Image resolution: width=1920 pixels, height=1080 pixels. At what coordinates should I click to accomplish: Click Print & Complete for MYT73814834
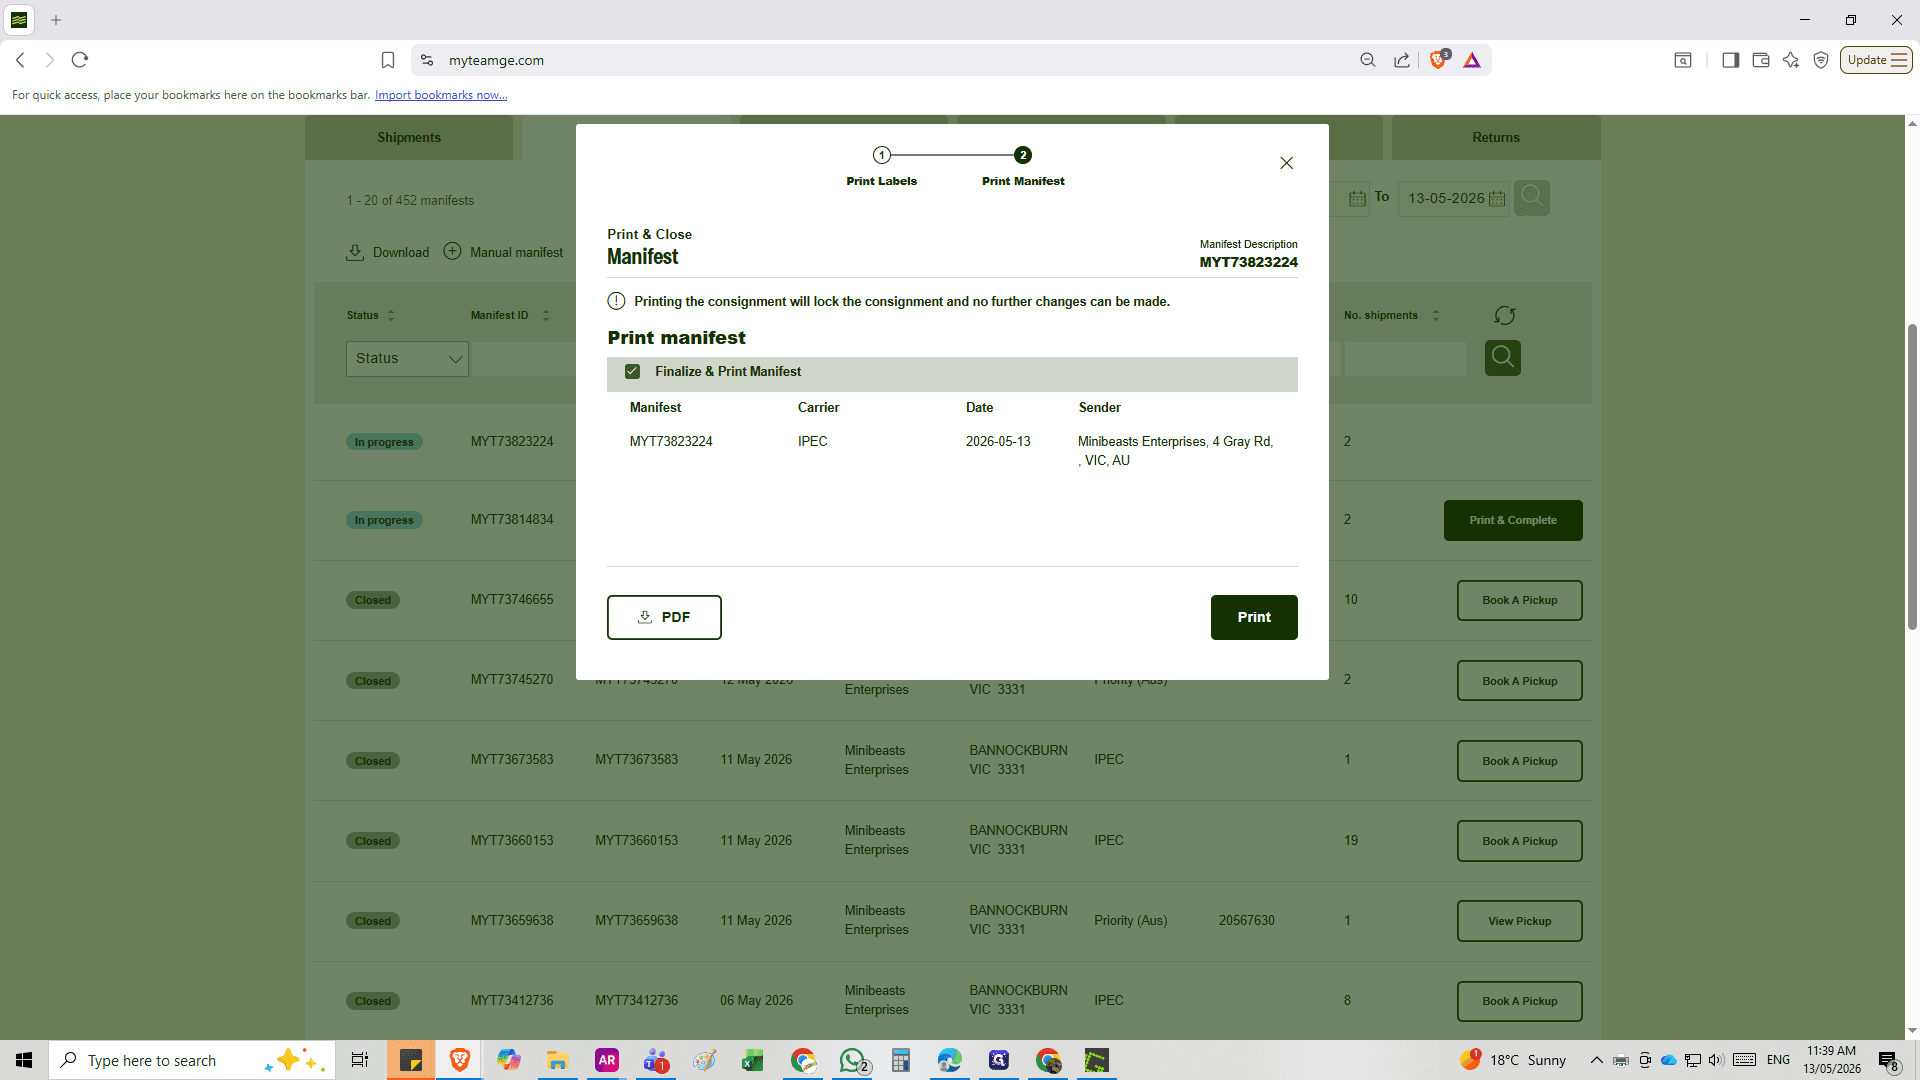pyautogui.click(x=1513, y=520)
